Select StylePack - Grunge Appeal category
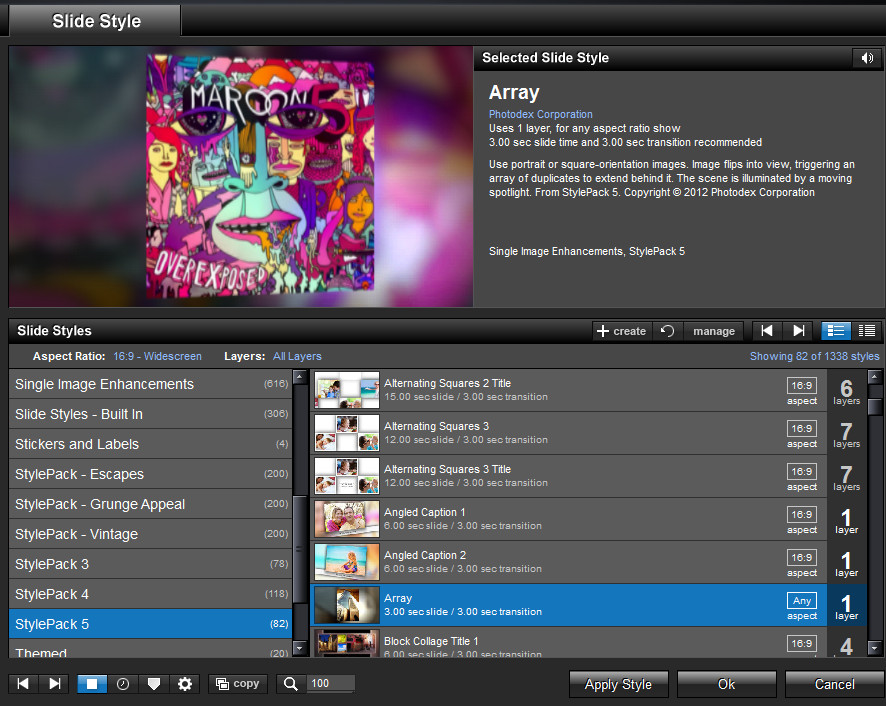886x706 pixels. (x=151, y=504)
